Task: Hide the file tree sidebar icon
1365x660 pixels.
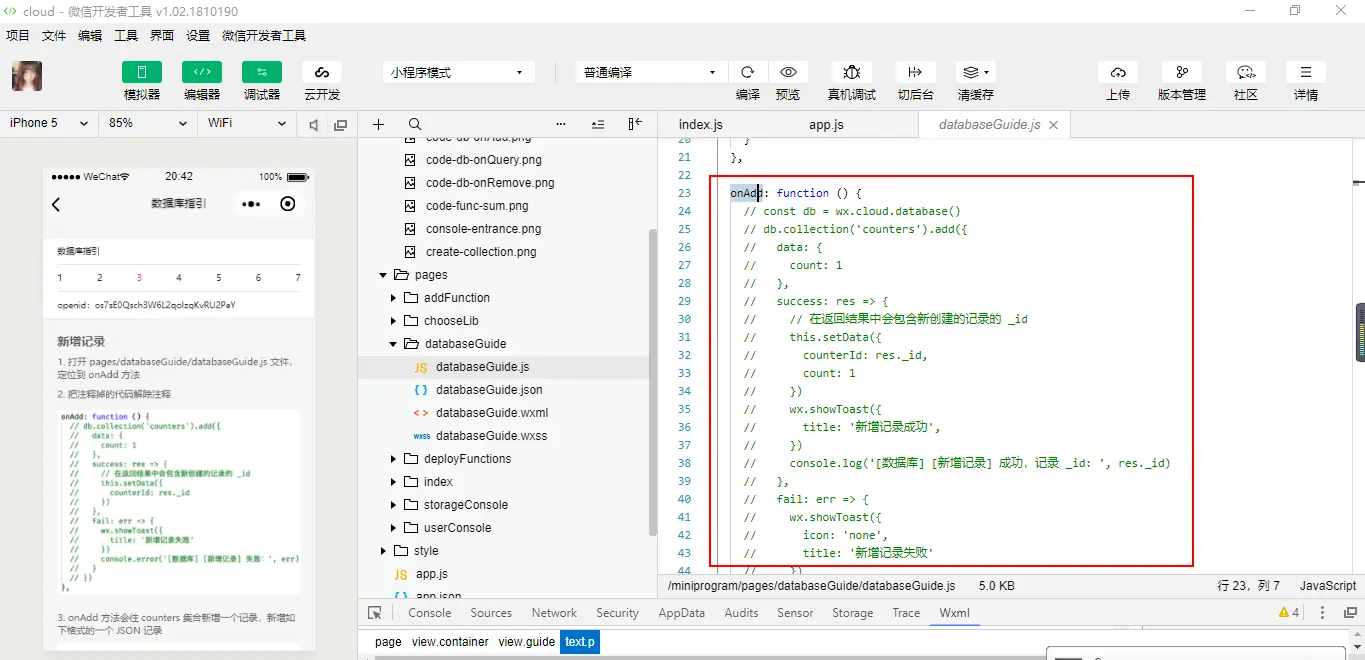Action: [635, 124]
